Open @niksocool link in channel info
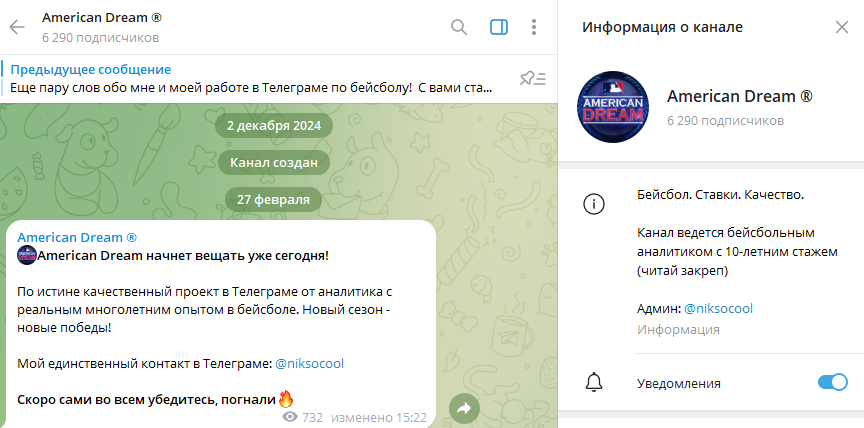 click(718, 308)
